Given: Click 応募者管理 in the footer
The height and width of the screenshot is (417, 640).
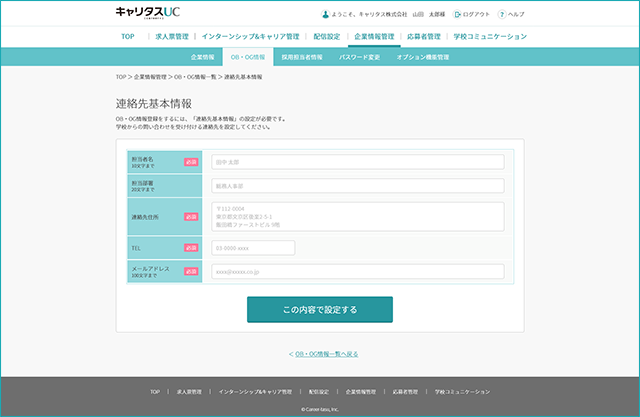Looking at the screenshot, I should pyautogui.click(x=405, y=392).
